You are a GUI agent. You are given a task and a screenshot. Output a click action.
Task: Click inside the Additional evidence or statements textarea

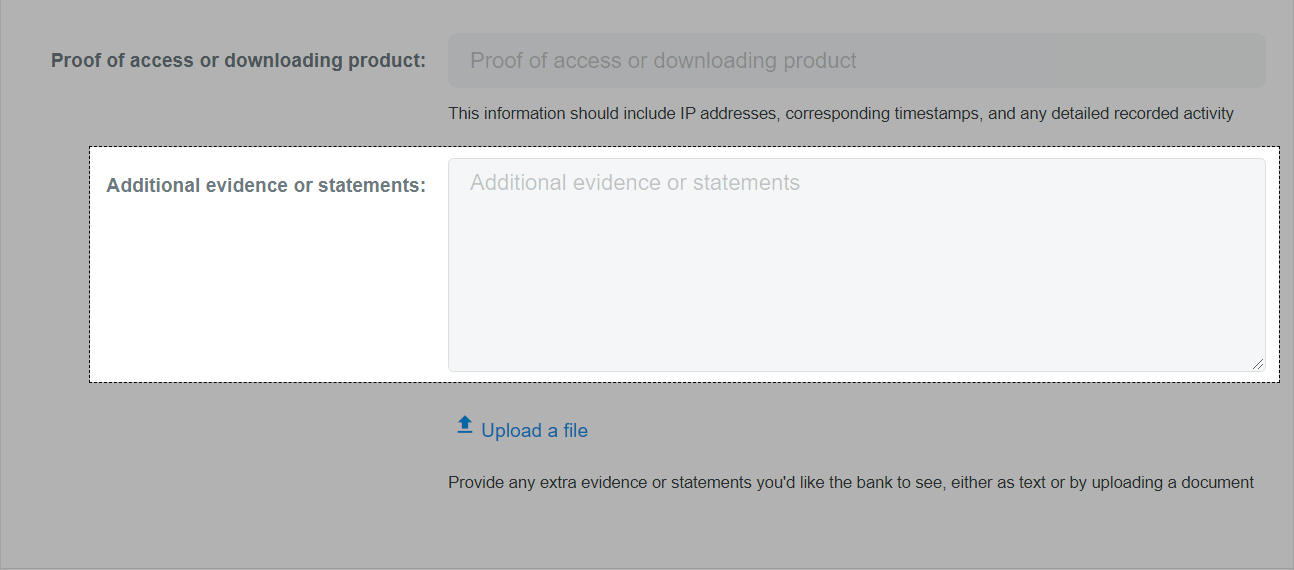pyautogui.click(x=857, y=265)
